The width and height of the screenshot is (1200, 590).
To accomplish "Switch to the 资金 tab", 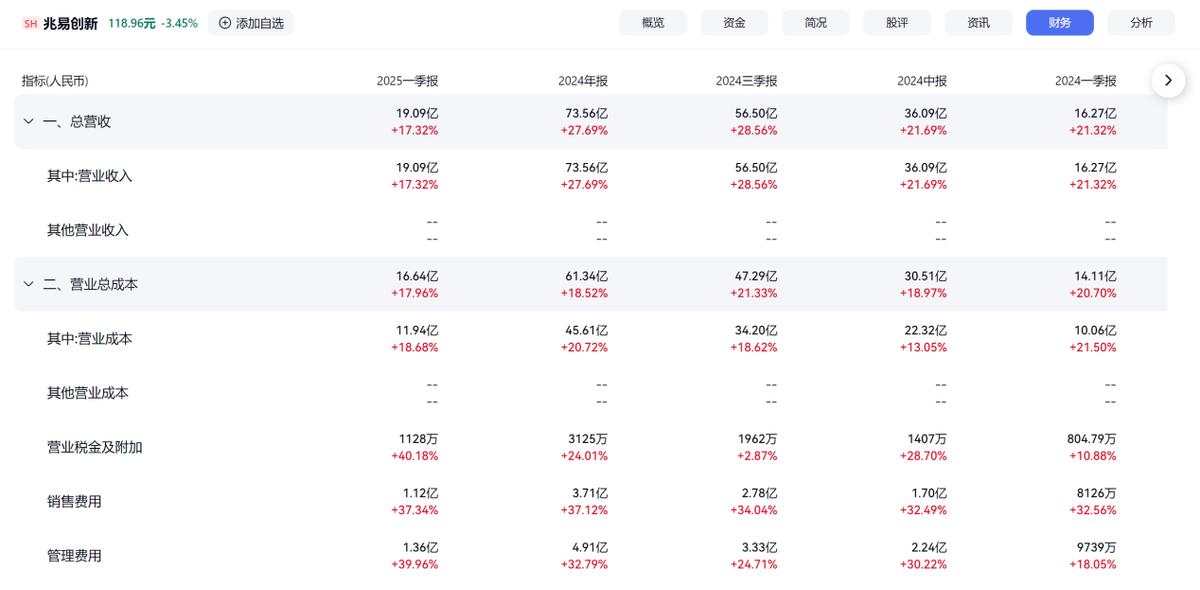I will (x=734, y=23).
